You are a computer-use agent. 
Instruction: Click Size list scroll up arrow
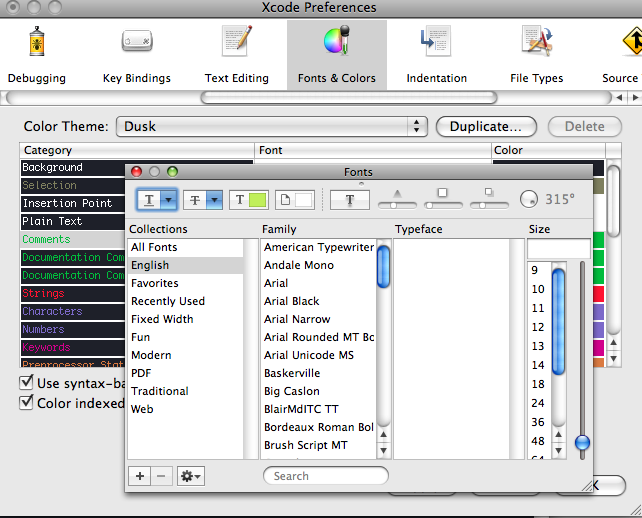558,434
